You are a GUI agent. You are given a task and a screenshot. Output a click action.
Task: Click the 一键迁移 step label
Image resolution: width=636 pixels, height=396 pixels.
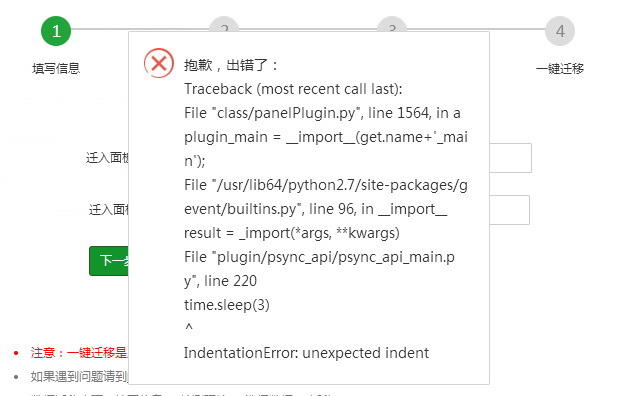(x=560, y=68)
